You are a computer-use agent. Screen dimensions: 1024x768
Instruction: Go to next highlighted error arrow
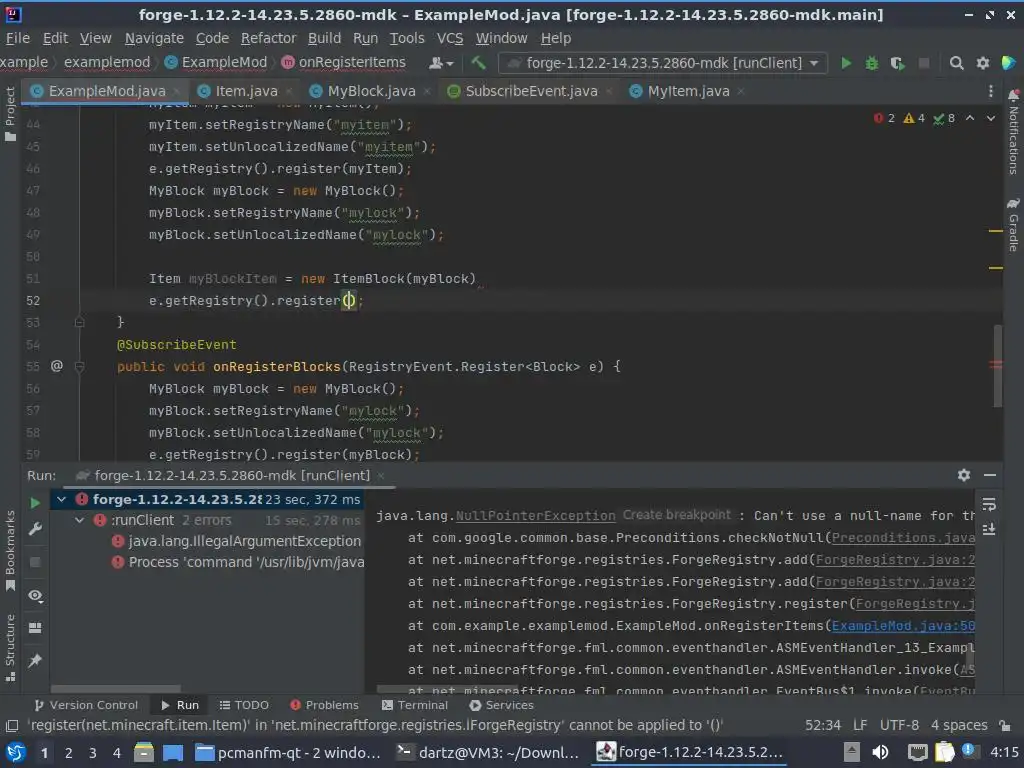click(x=991, y=118)
